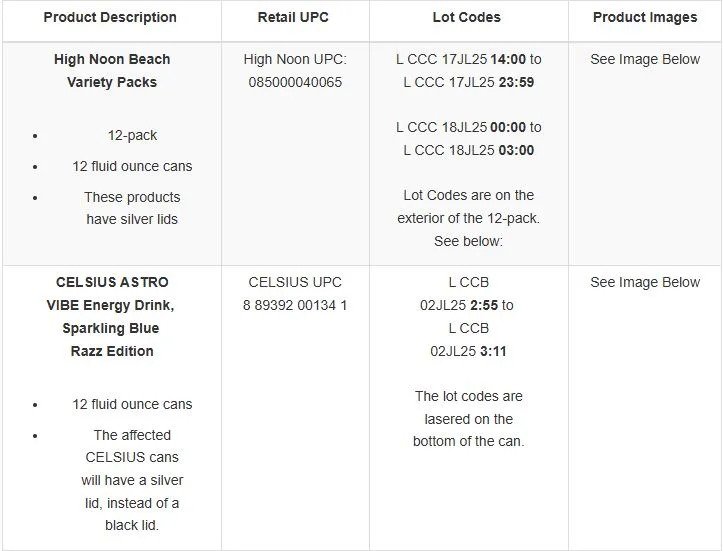Click the Retail UPC column header
Image resolution: width=723 pixels, height=551 pixels.
tap(295, 17)
